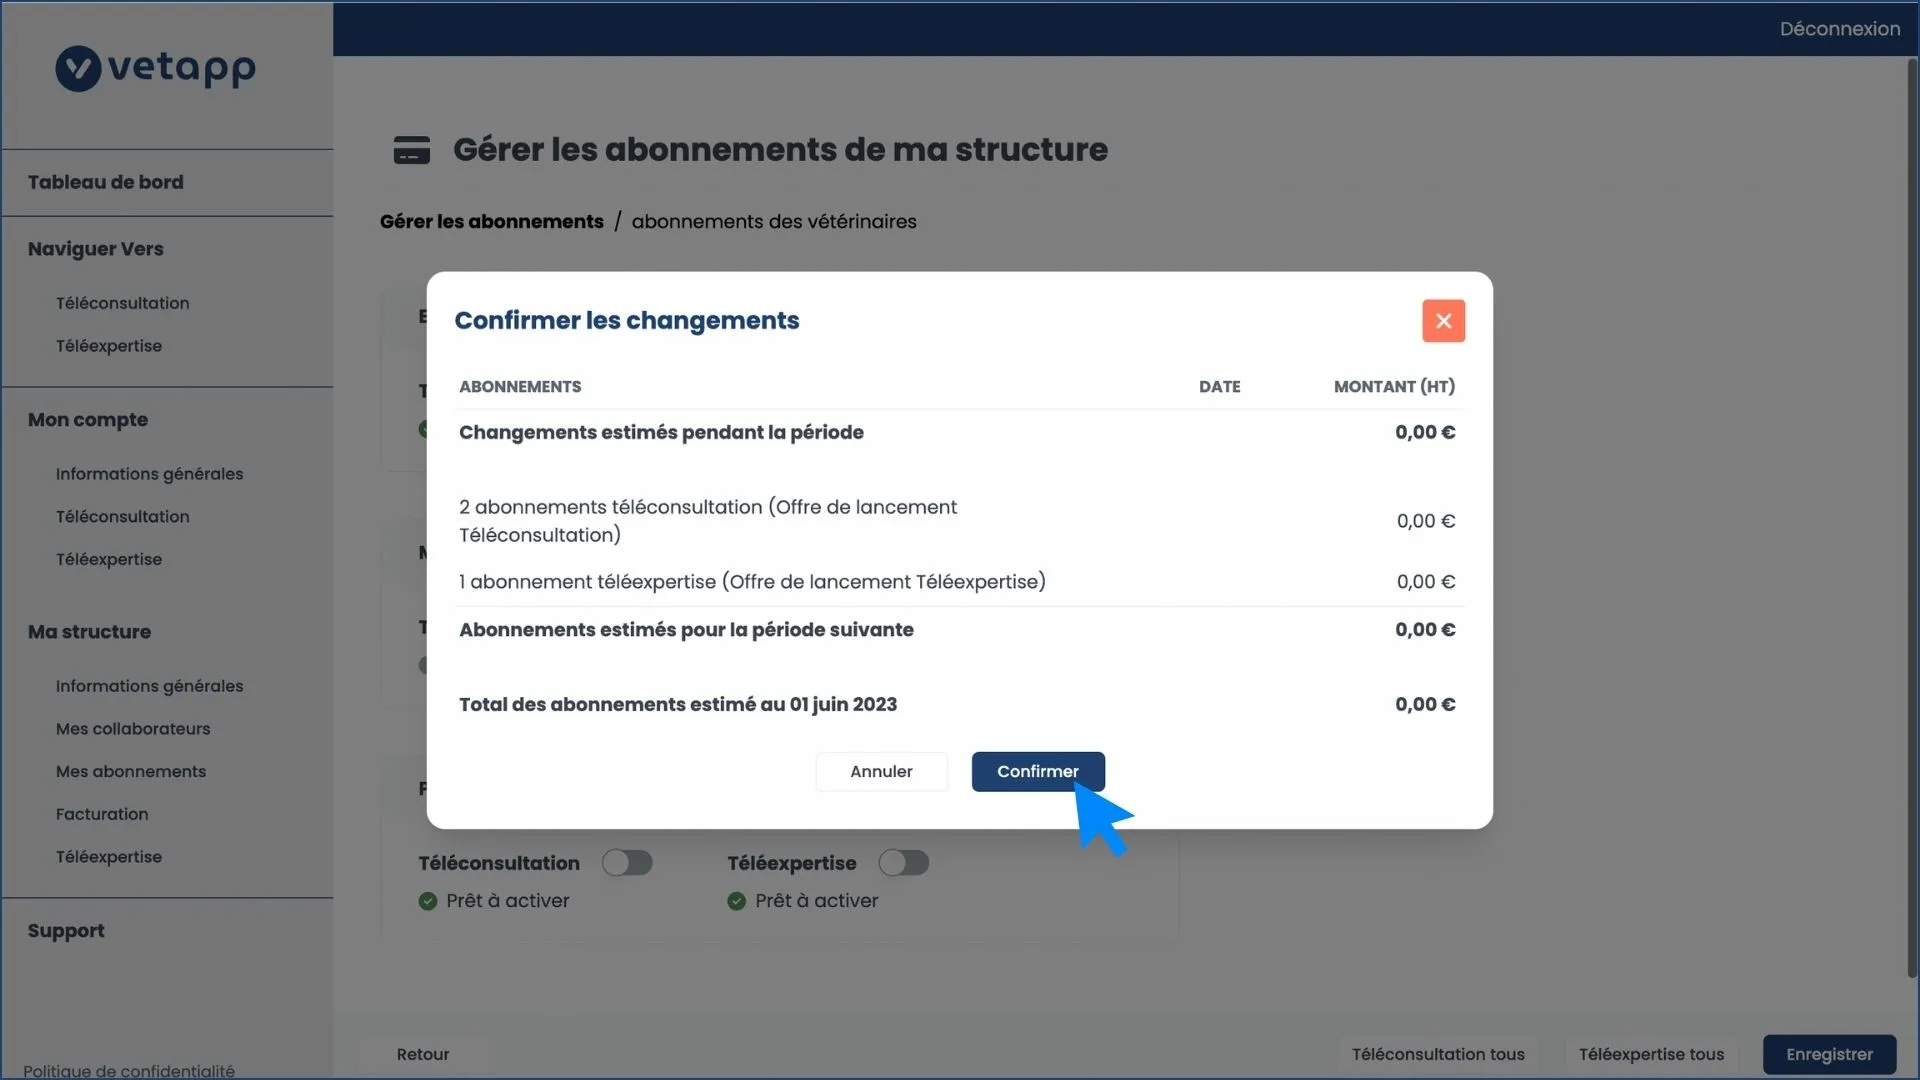Click Déconnexion to log out
Screen dimensions: 1920x1080
pos(1840,29)
